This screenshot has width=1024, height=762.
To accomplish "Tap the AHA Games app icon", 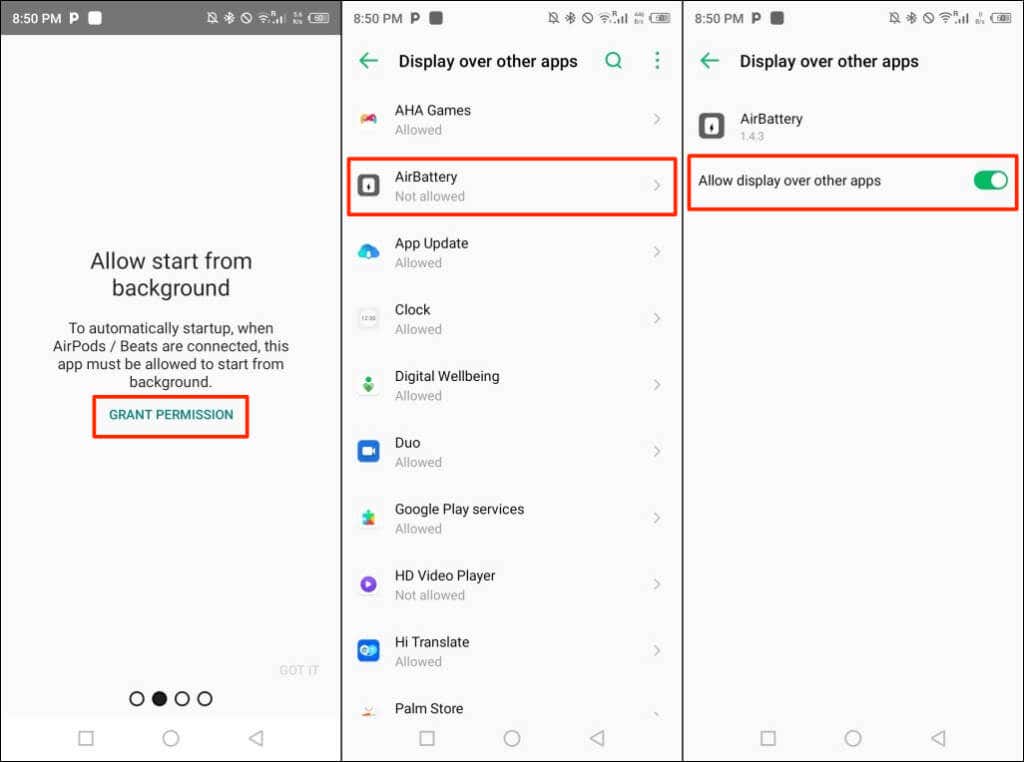I will click(x=368, y=119).
